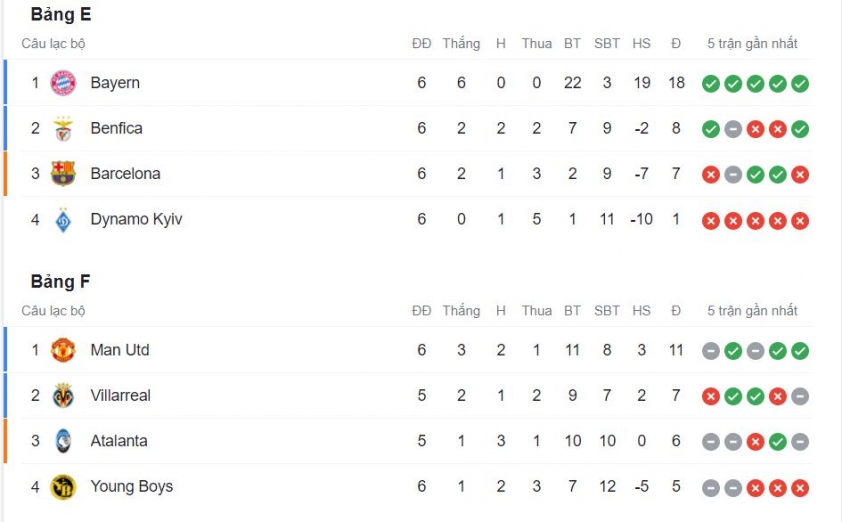This screenshot has width=842, height=522.
Task: Click the Bayern club crest icon
Action: click(63, 83)
